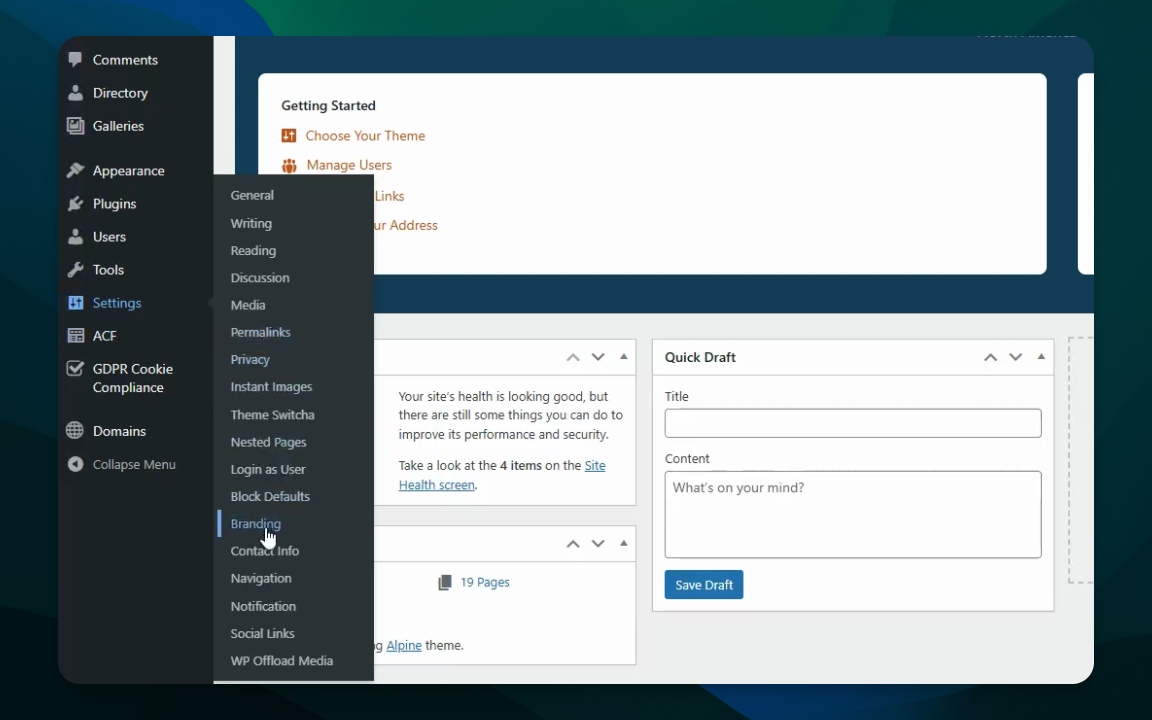The image size is (1152, 720).
Task: Click the Plugins plug icon
Action: click(x=75, y=204)
